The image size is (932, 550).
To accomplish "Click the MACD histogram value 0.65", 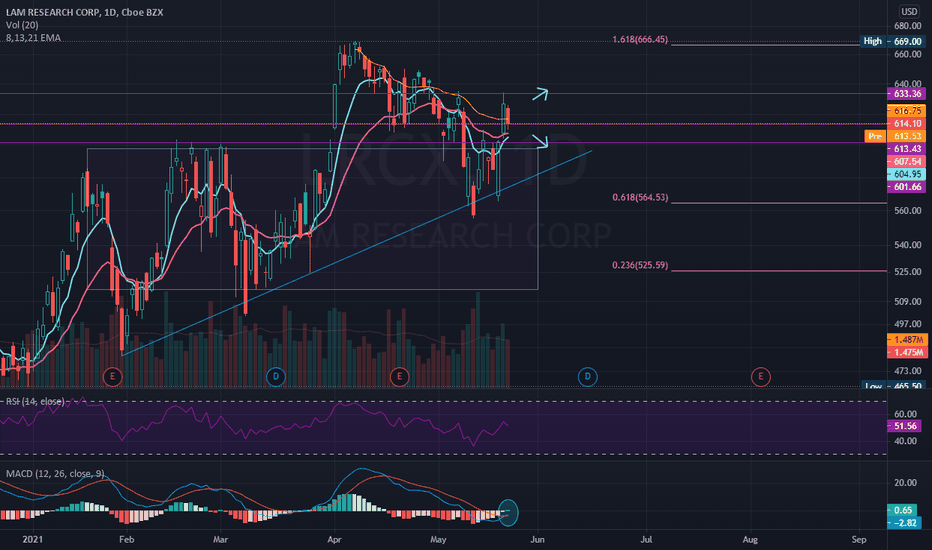I will pyautogui.click(x=903, y=510).
